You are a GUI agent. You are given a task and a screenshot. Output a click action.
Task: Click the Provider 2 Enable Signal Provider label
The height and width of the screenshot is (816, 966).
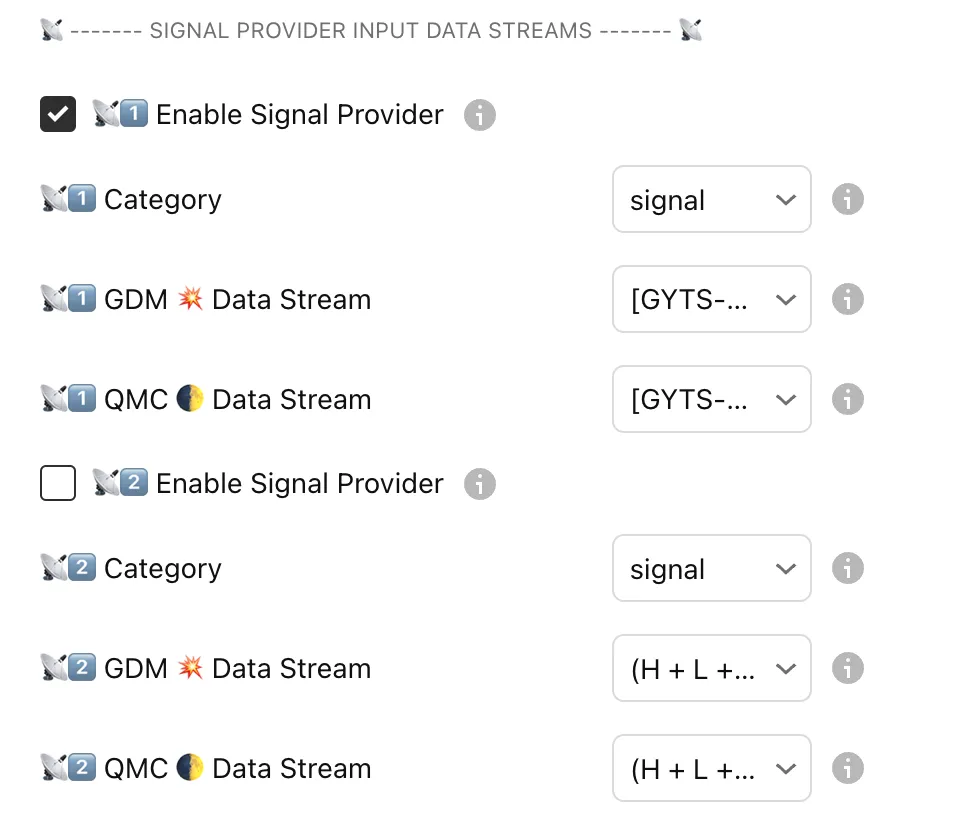(299, 484)
